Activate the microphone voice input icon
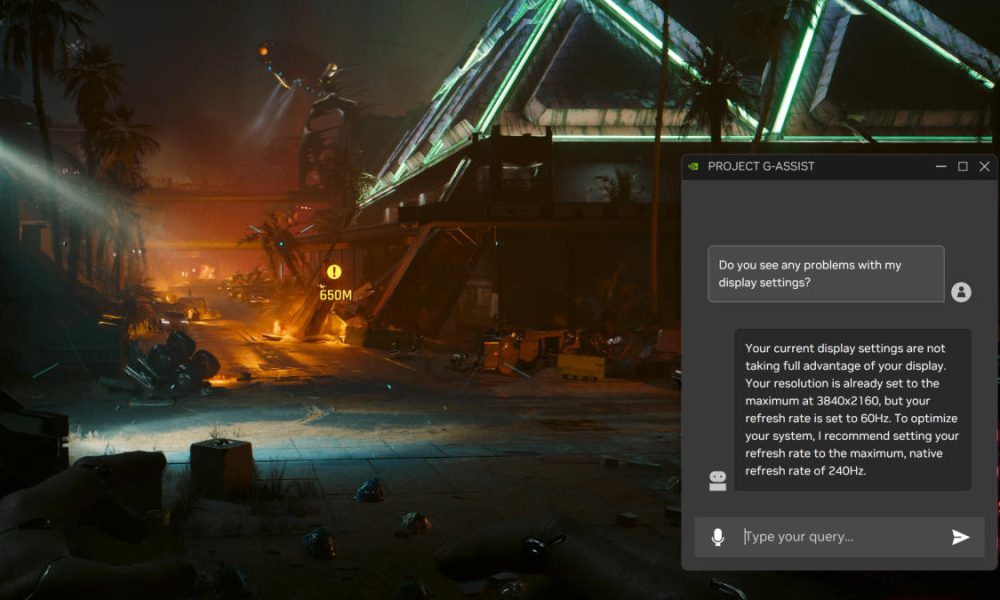This screenshot has height=600, width=1000. pos(717,537)
